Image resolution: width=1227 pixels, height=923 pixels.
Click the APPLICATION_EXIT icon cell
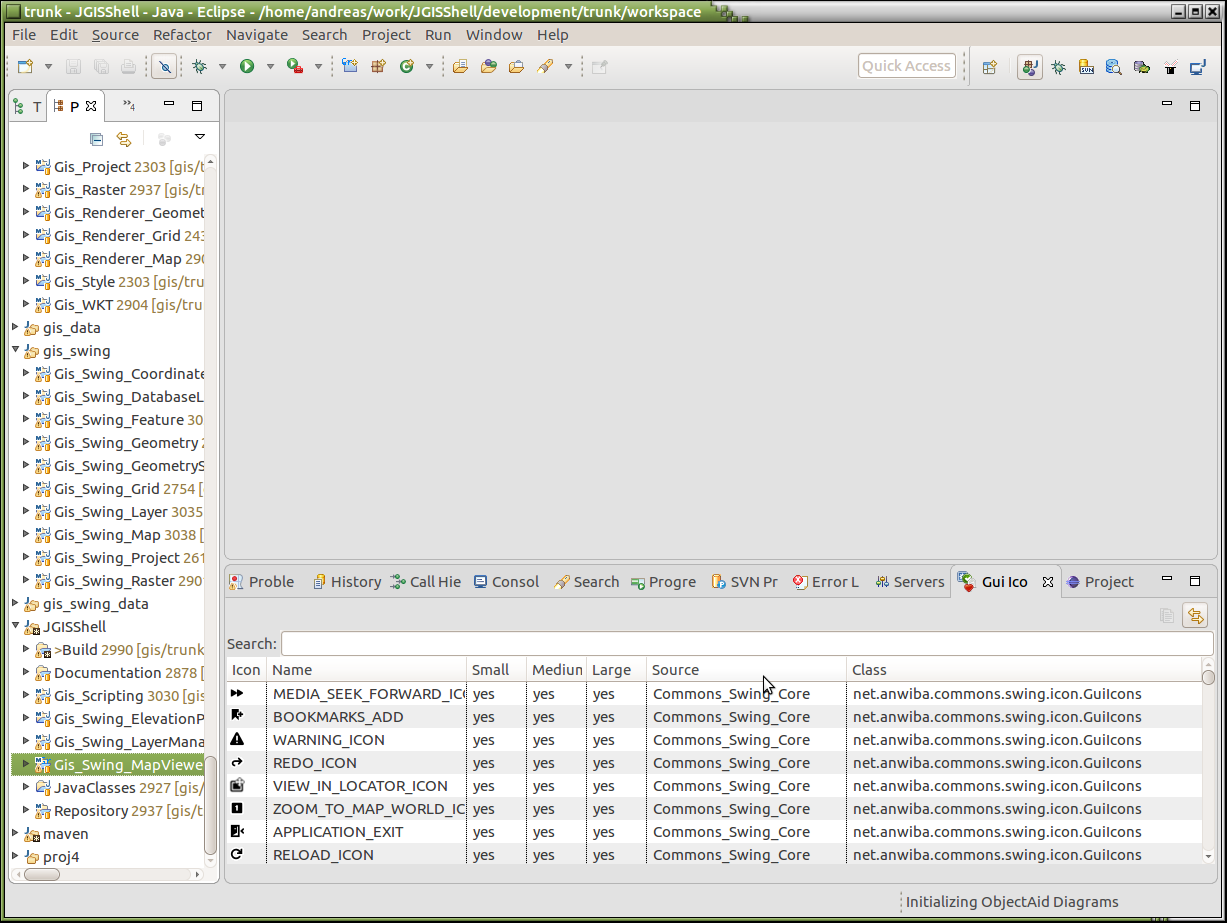pyautogui.click(x=237, y=831)
